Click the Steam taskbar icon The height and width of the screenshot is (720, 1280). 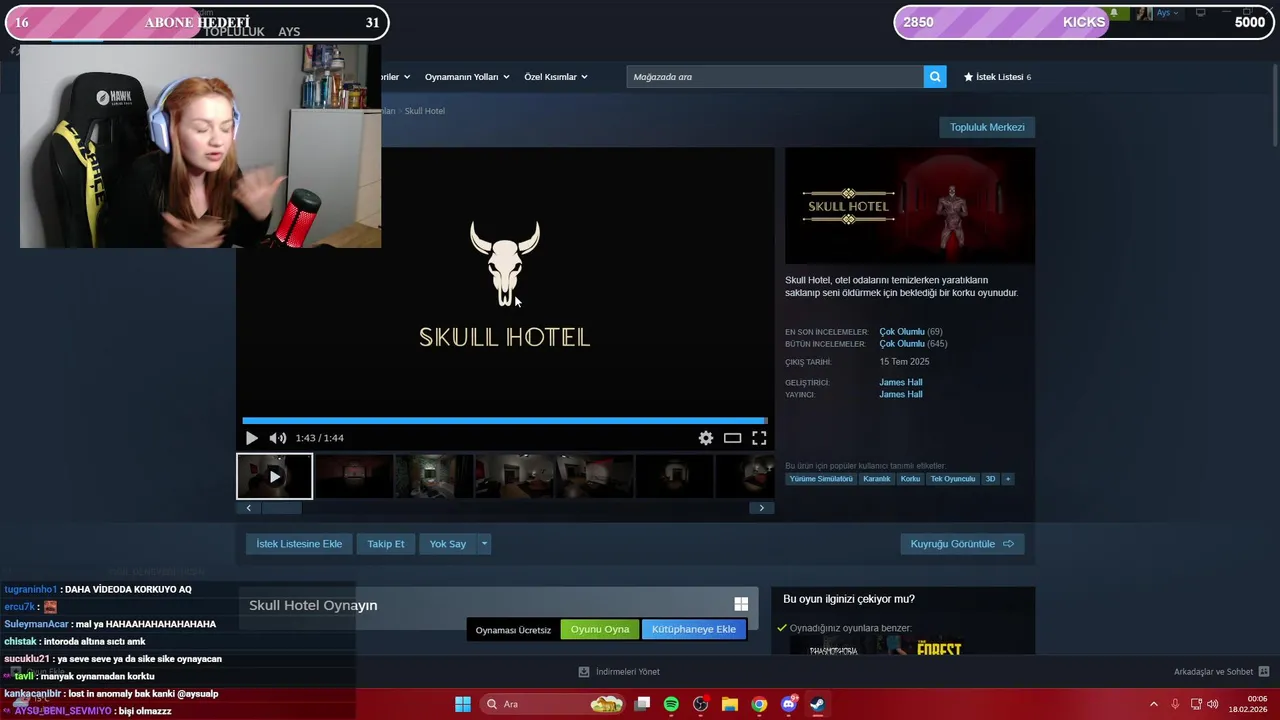pos(817,704)
